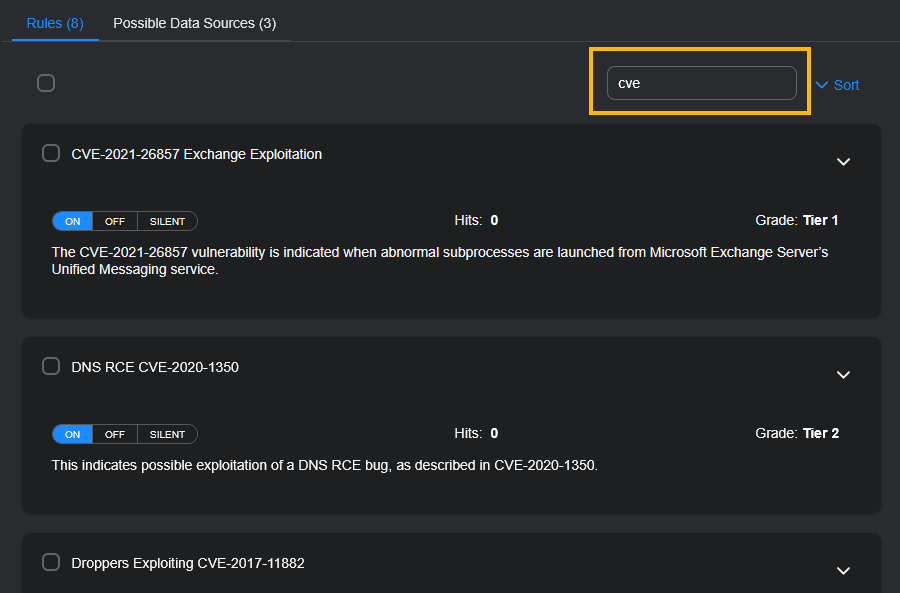Set Exchange Exploitation rule to OFF
Screen dimensions: 900x593
[115, 221]
